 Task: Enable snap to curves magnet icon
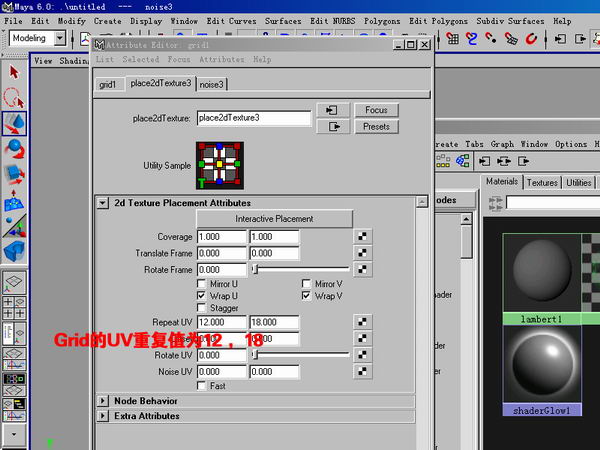472,38
